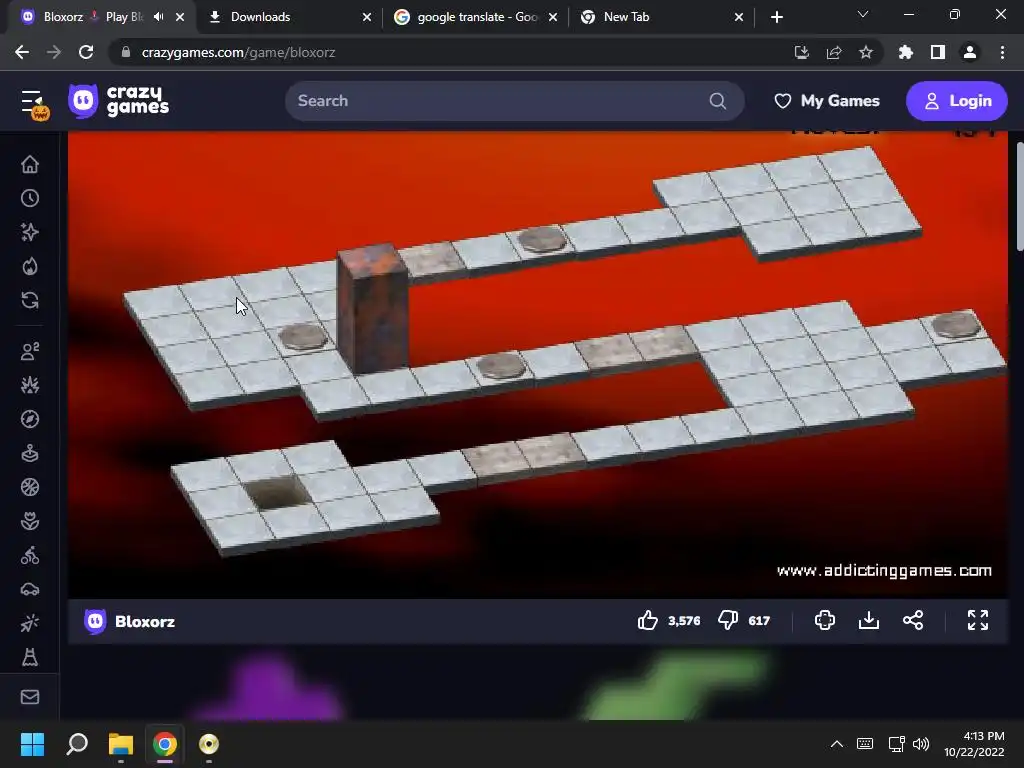Open Updated games refresh icon
The width and height of the screenshot is (1024, 768).
pyautogui.click(x=30, y=300)
